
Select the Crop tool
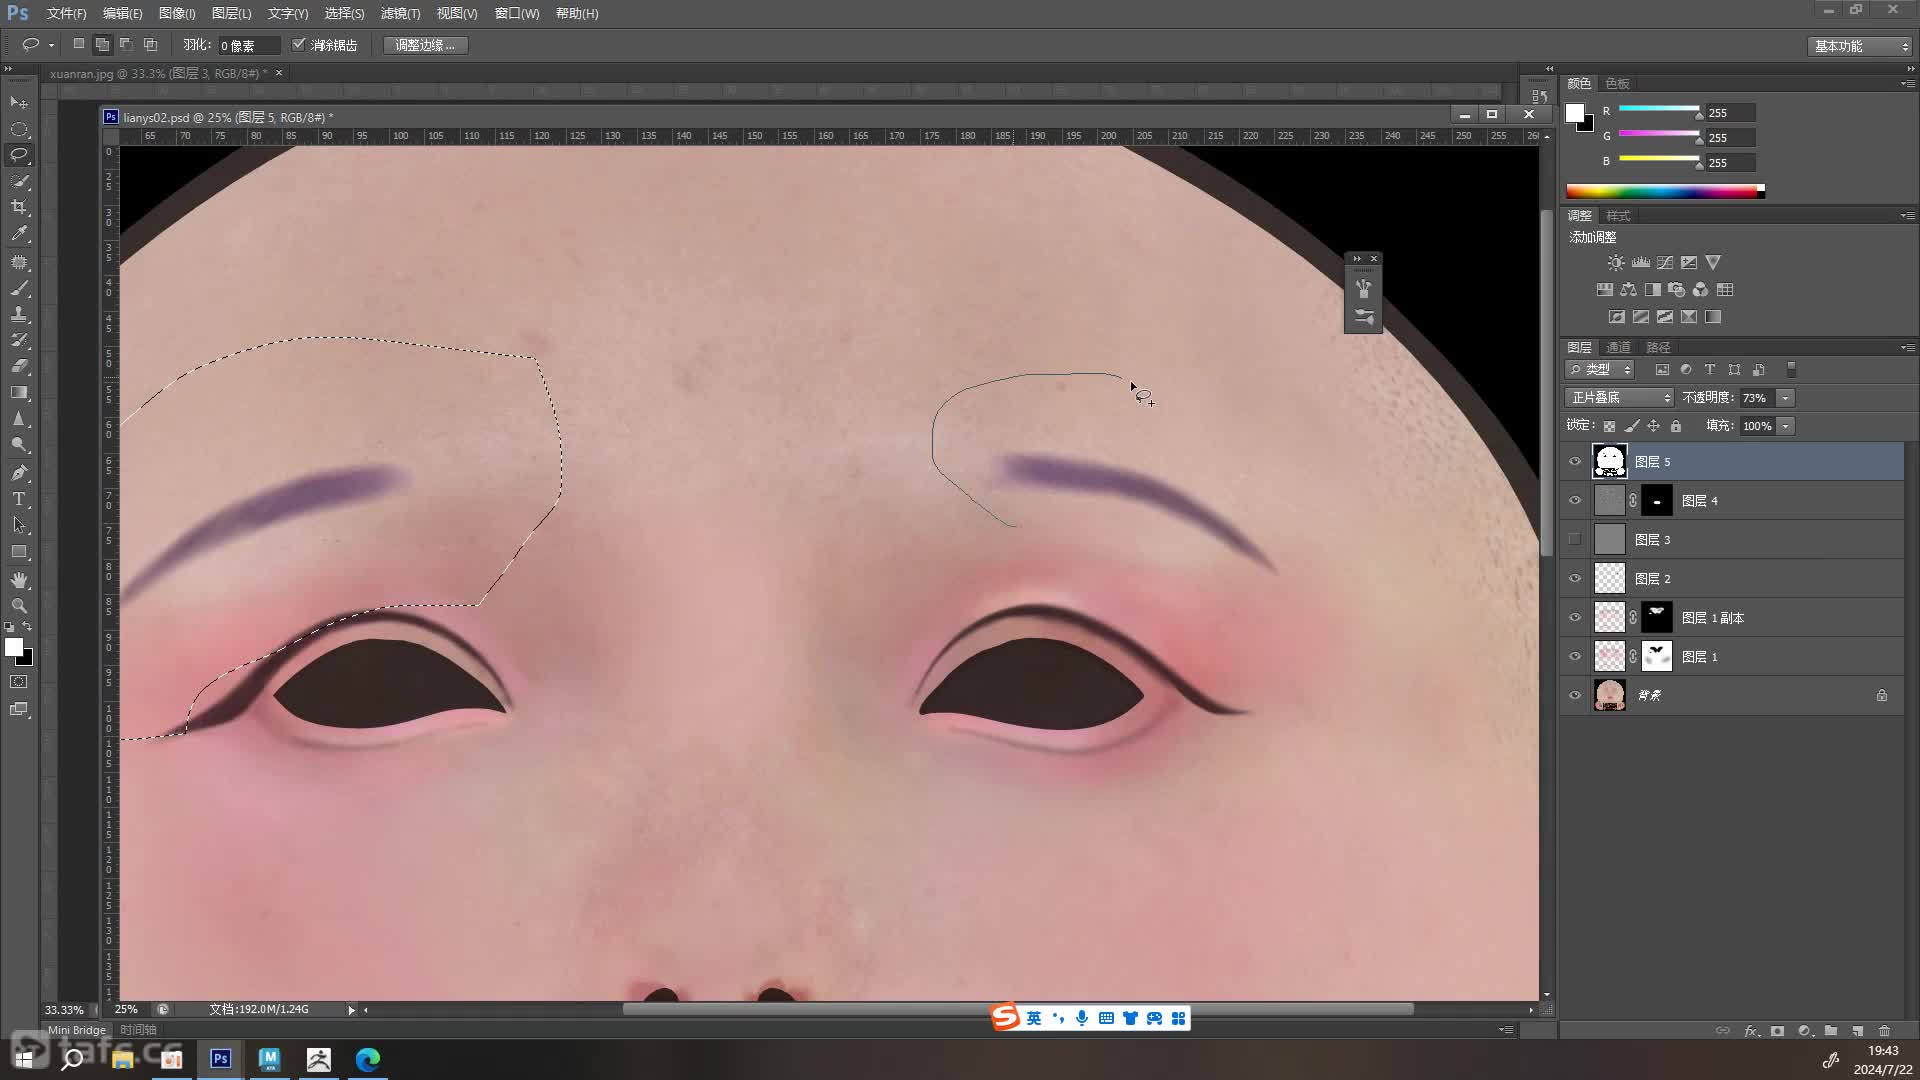tap(19, 207)
